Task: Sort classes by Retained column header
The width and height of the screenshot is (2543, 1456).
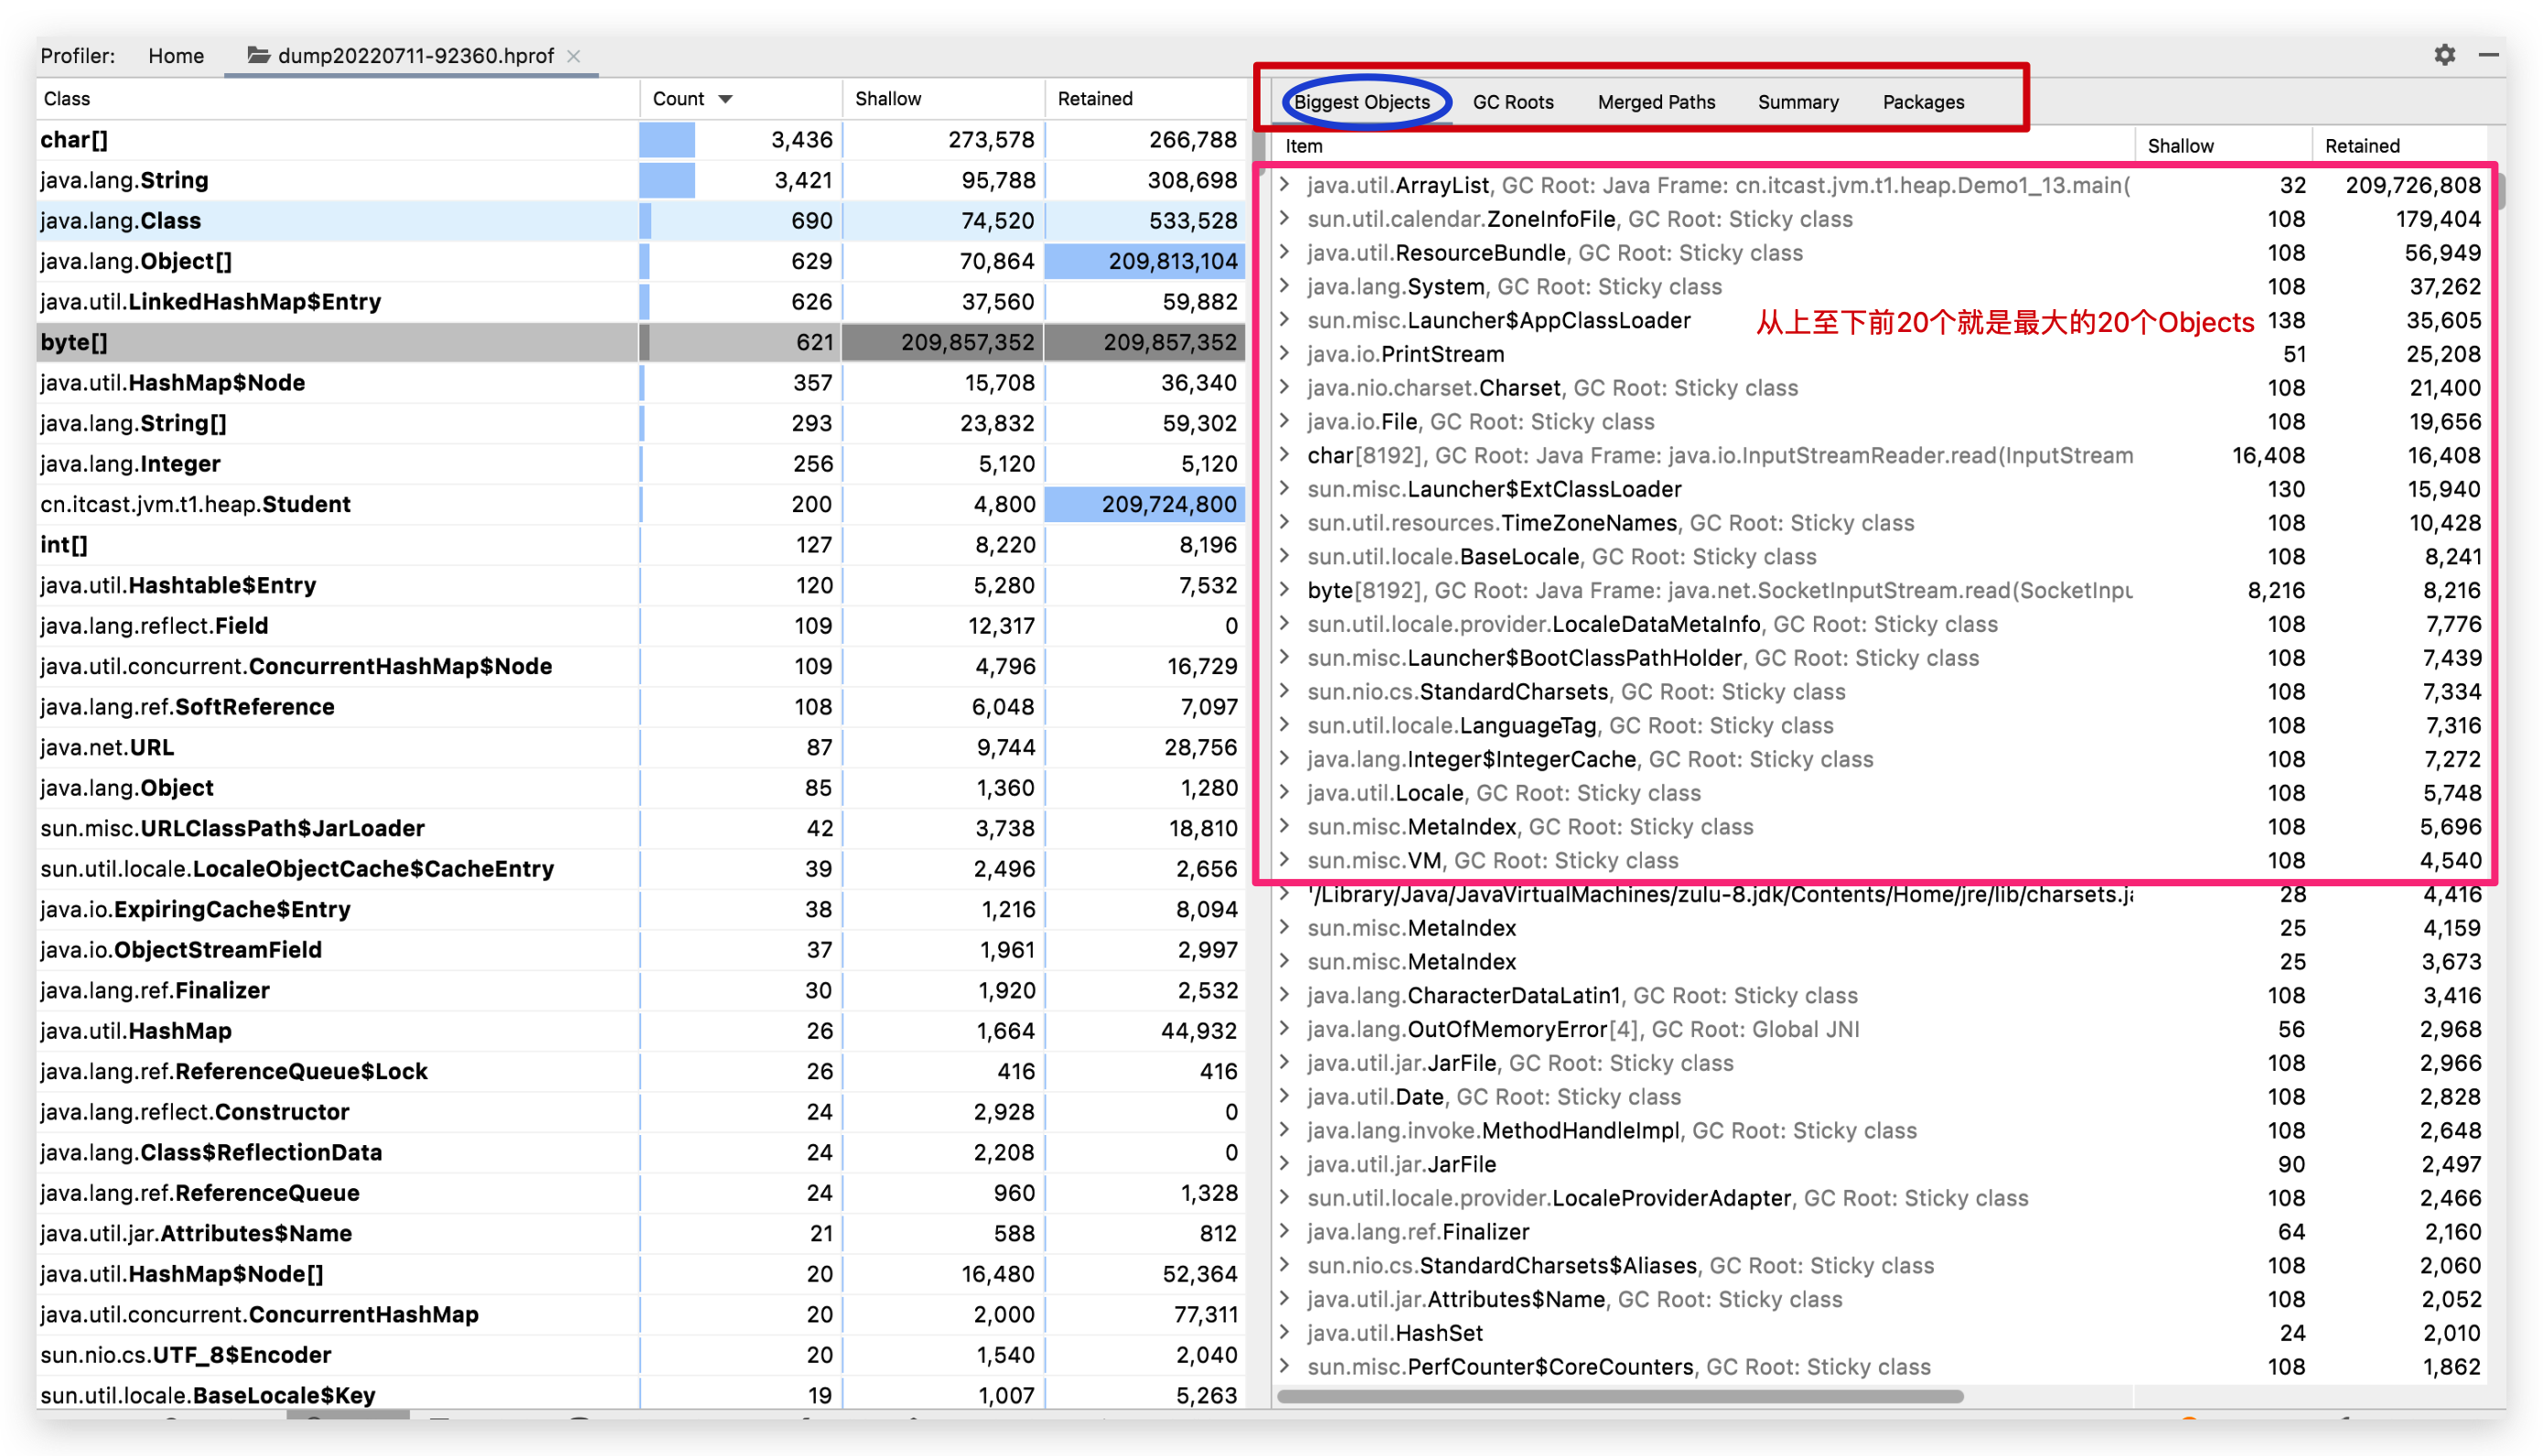Action: 1095,99
